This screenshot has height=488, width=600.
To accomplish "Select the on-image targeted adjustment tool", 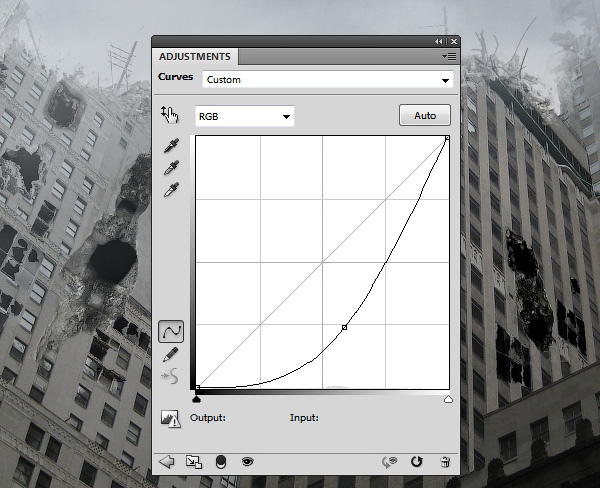I will point(169,115).
